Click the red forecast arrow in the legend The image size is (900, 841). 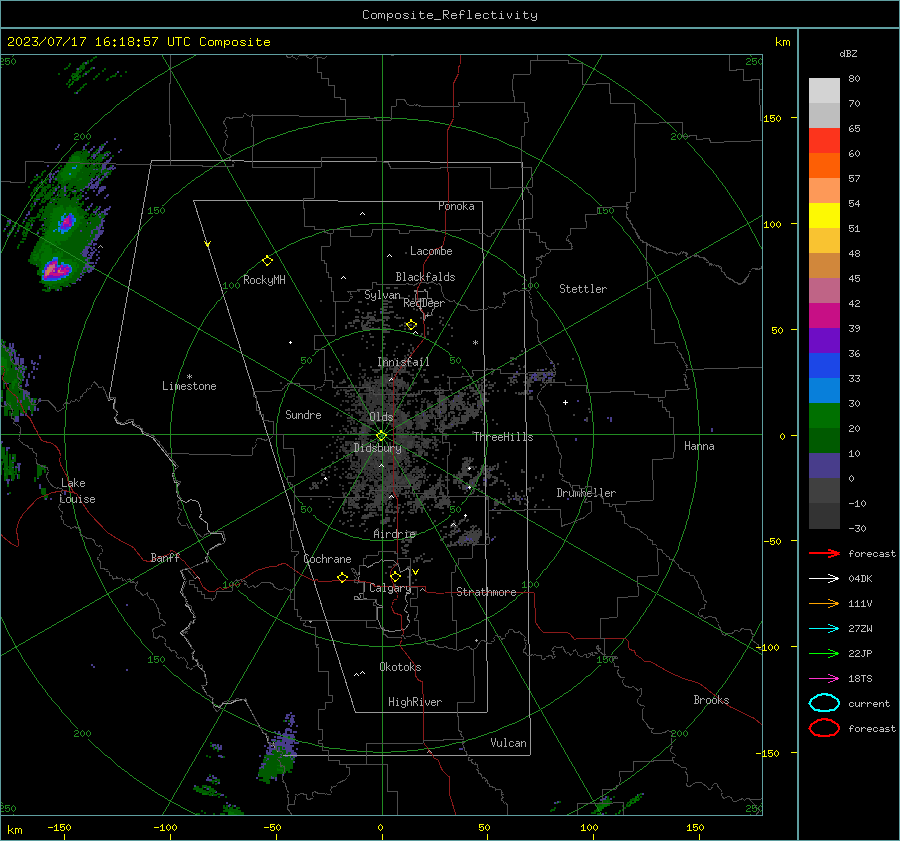(x=824, y=553)
